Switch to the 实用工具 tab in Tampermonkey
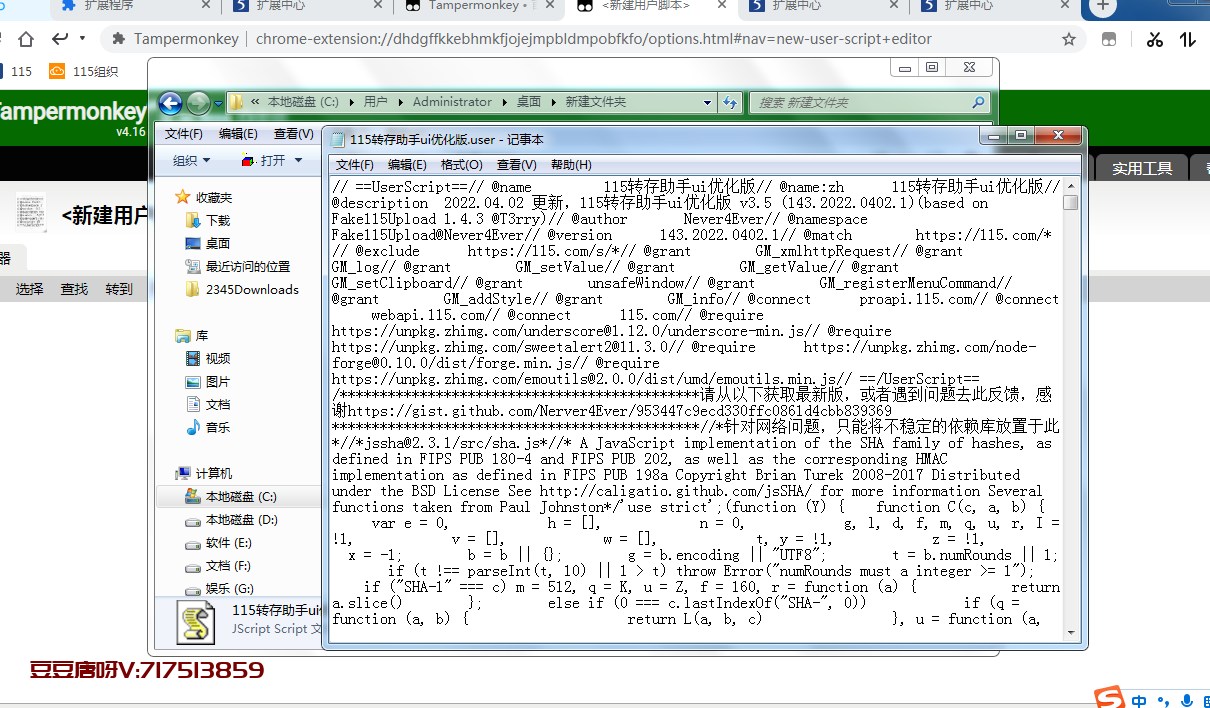Image resolution: width=1210 pixels, height=708 pixels. 1141,168
